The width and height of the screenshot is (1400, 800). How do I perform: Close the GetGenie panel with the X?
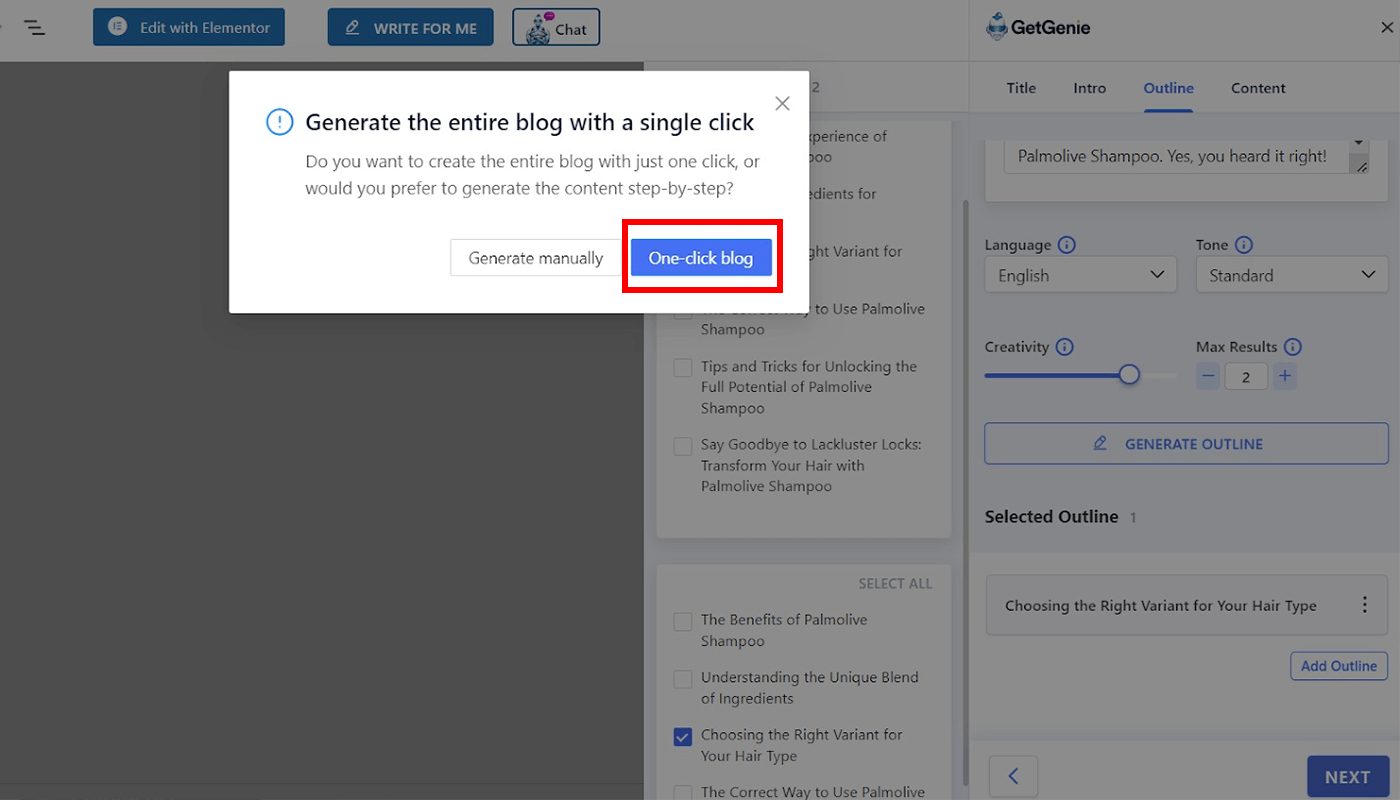pos(1386,28)
